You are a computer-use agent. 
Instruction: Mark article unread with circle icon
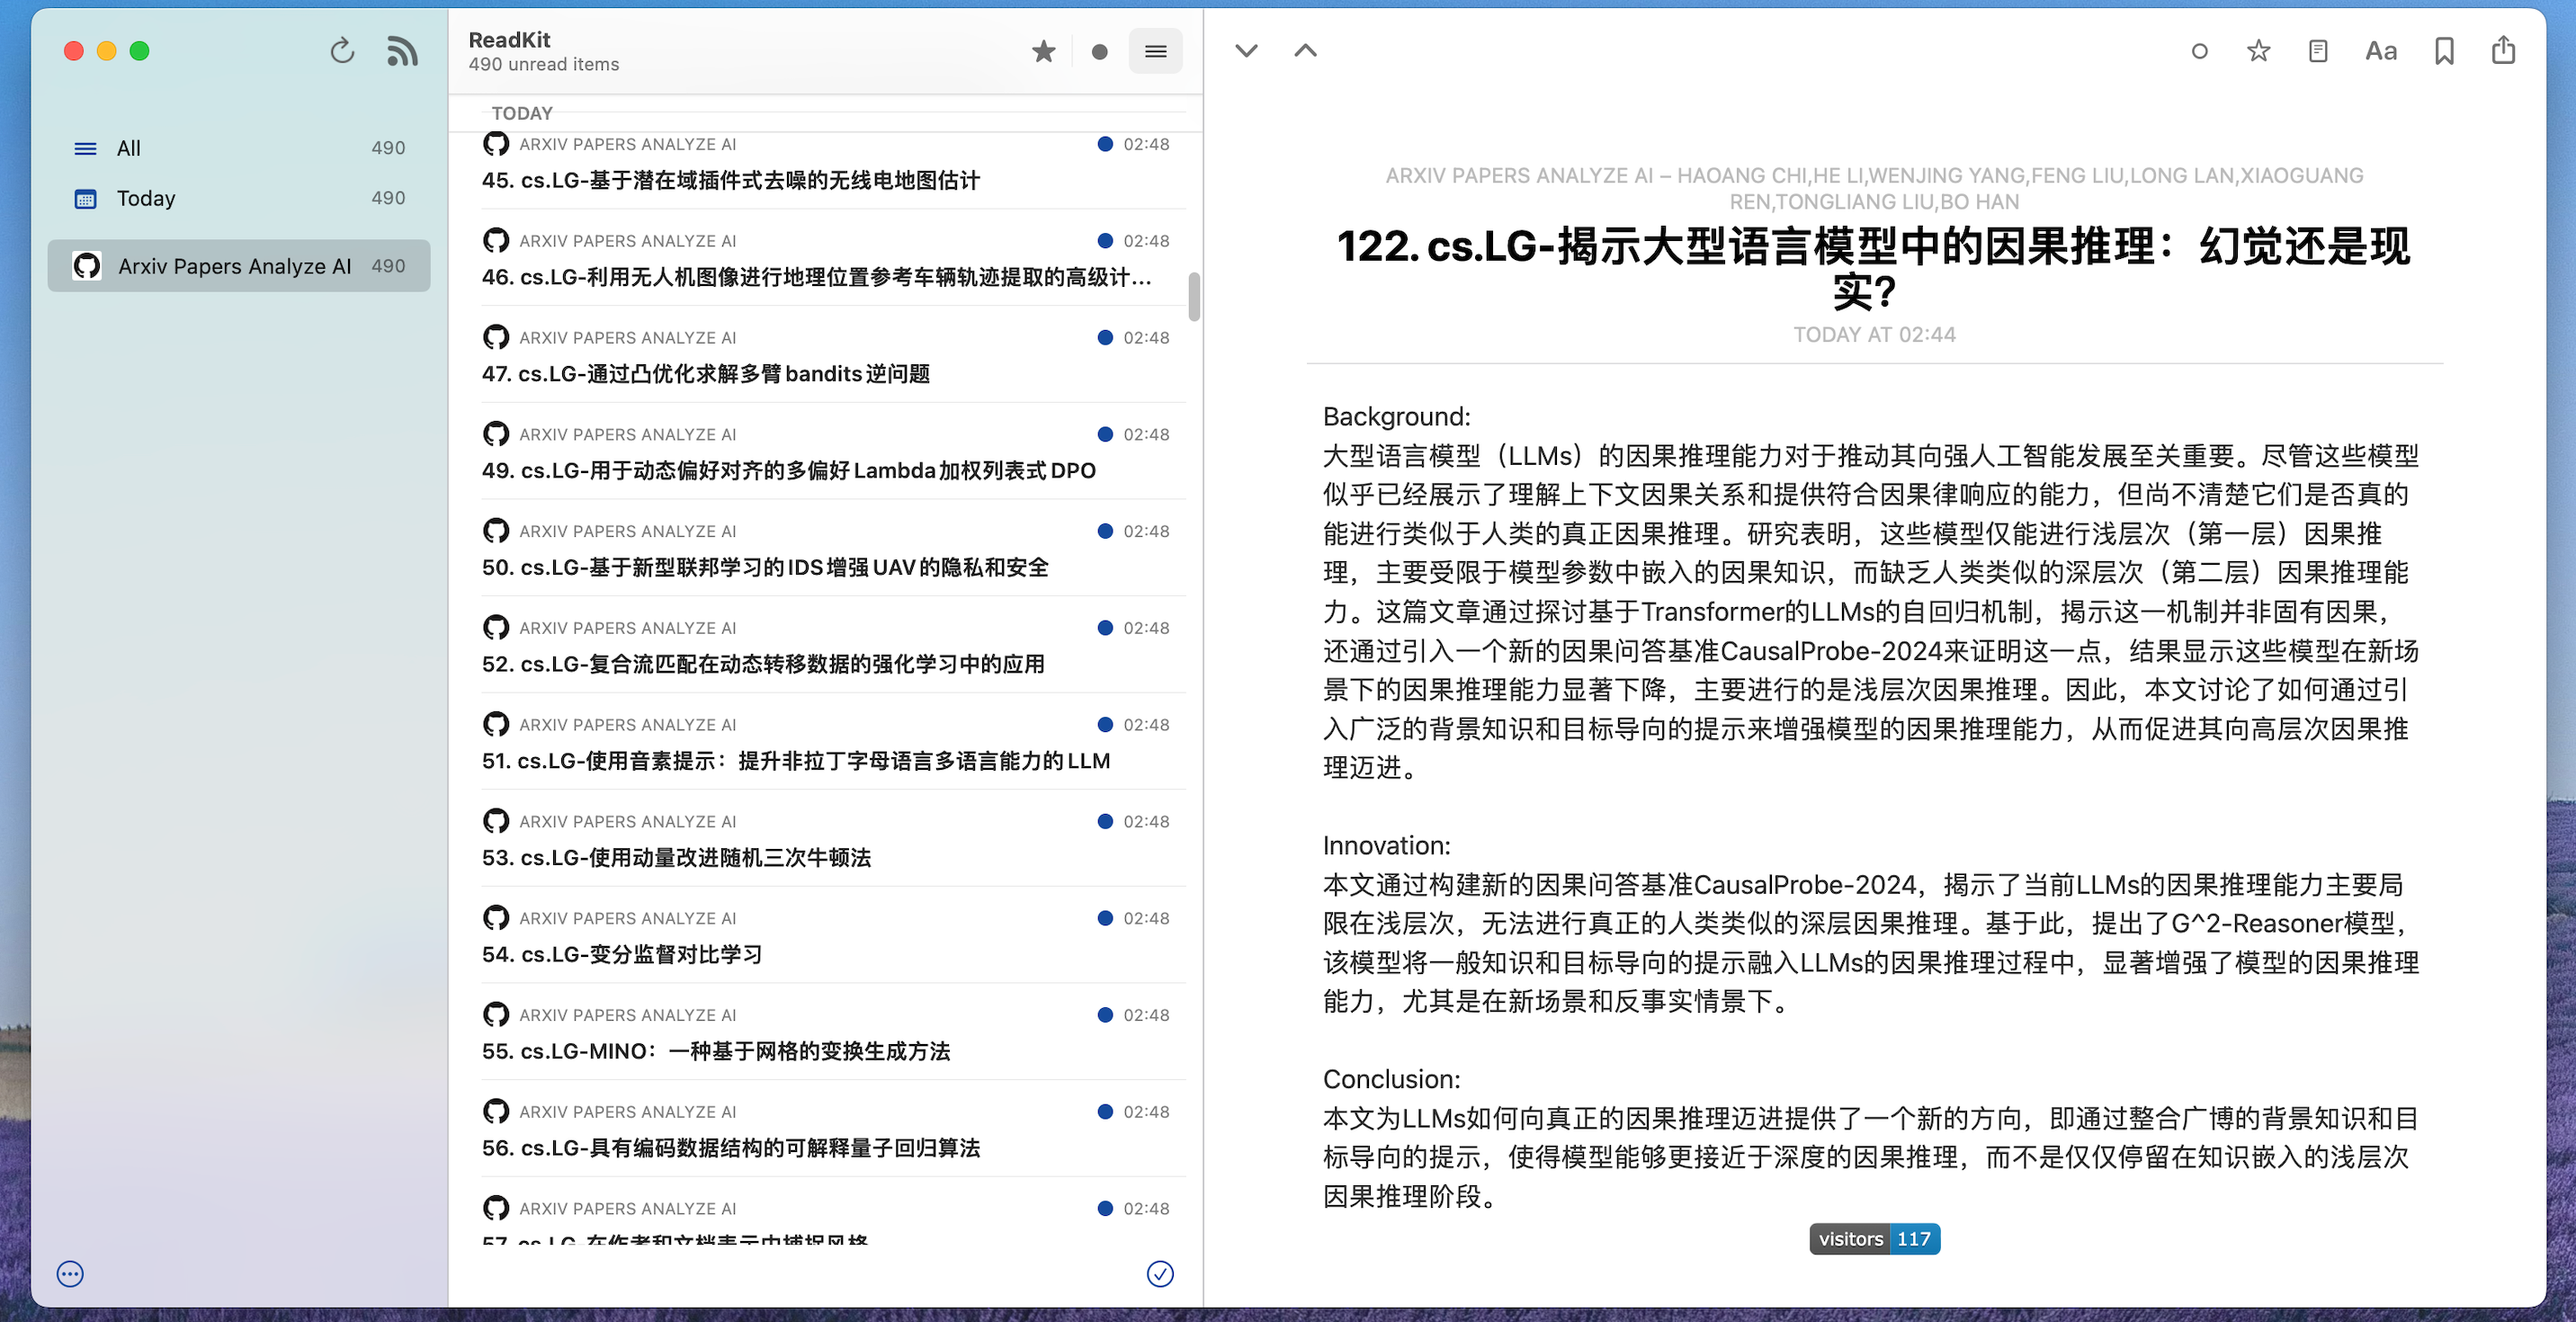(2199, 51)
